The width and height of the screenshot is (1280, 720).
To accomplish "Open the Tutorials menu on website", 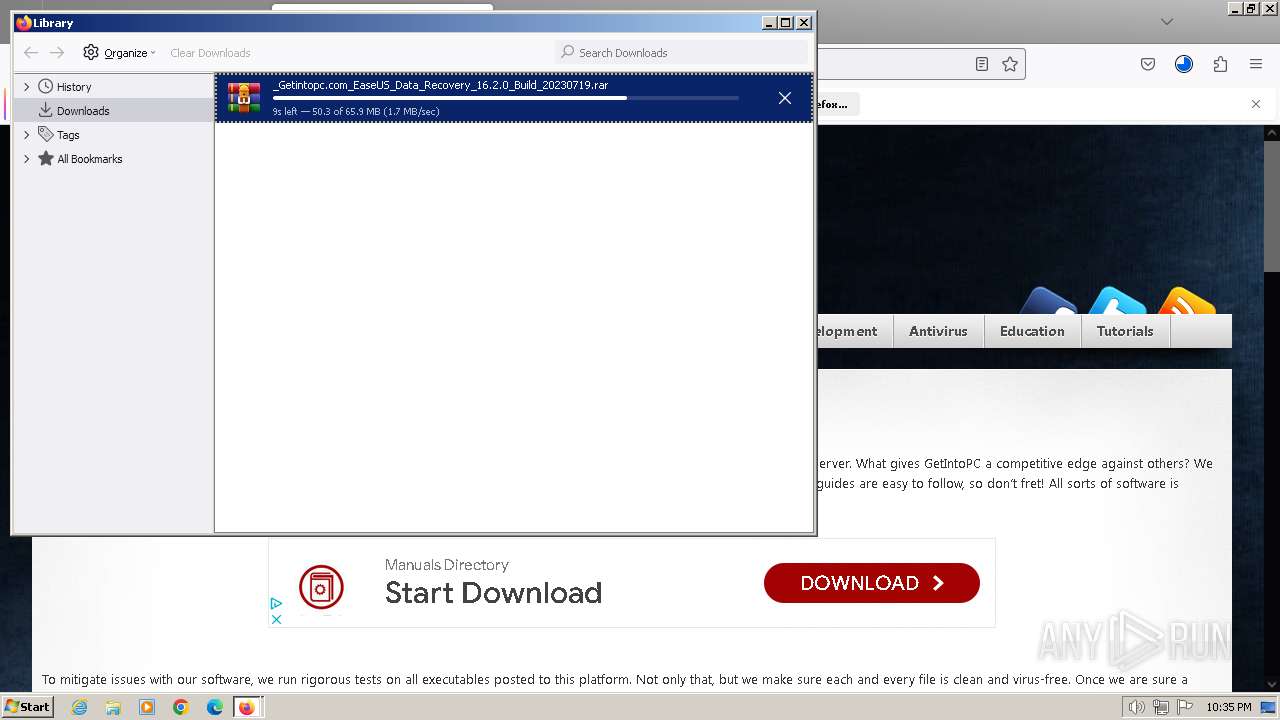I will coord(1124,331).
